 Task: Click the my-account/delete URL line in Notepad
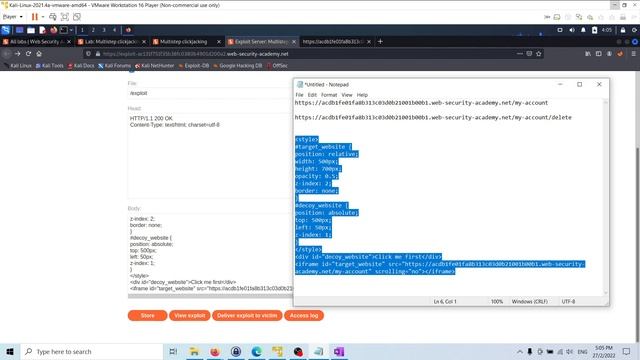pyautogui.click(x=433, y=117)
